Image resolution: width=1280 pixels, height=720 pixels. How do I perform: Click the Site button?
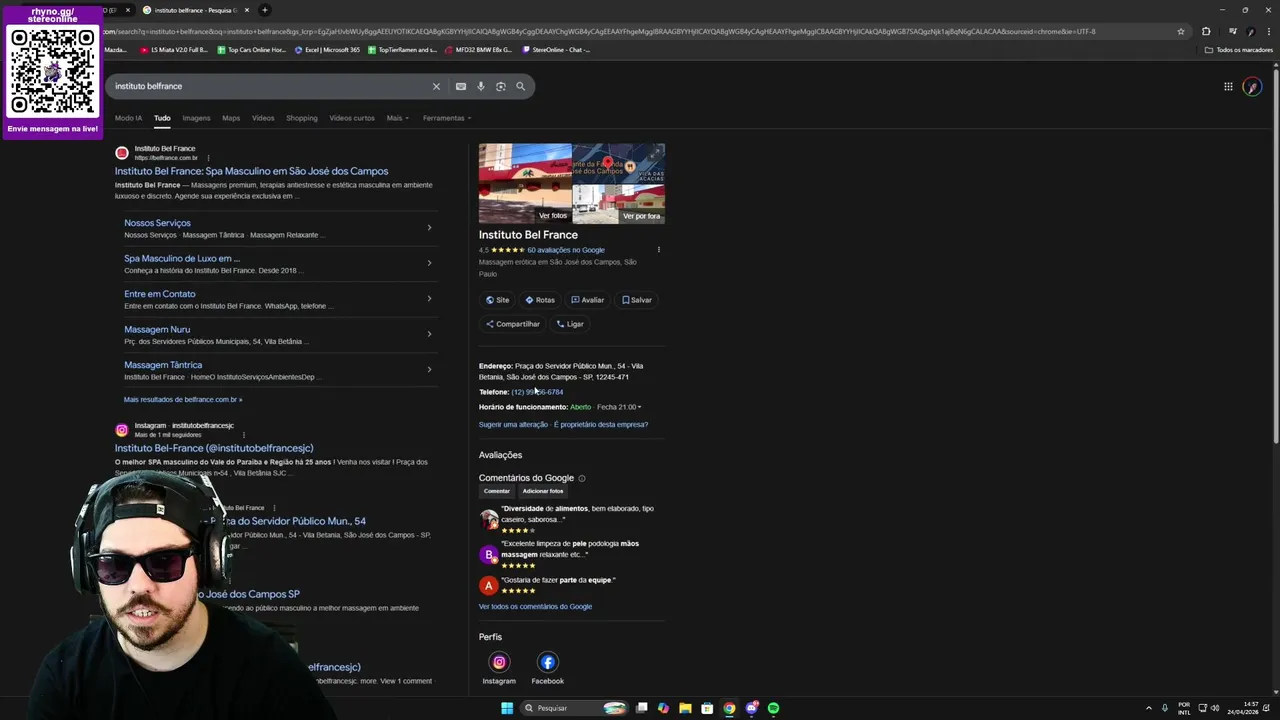tap(497, 300)
